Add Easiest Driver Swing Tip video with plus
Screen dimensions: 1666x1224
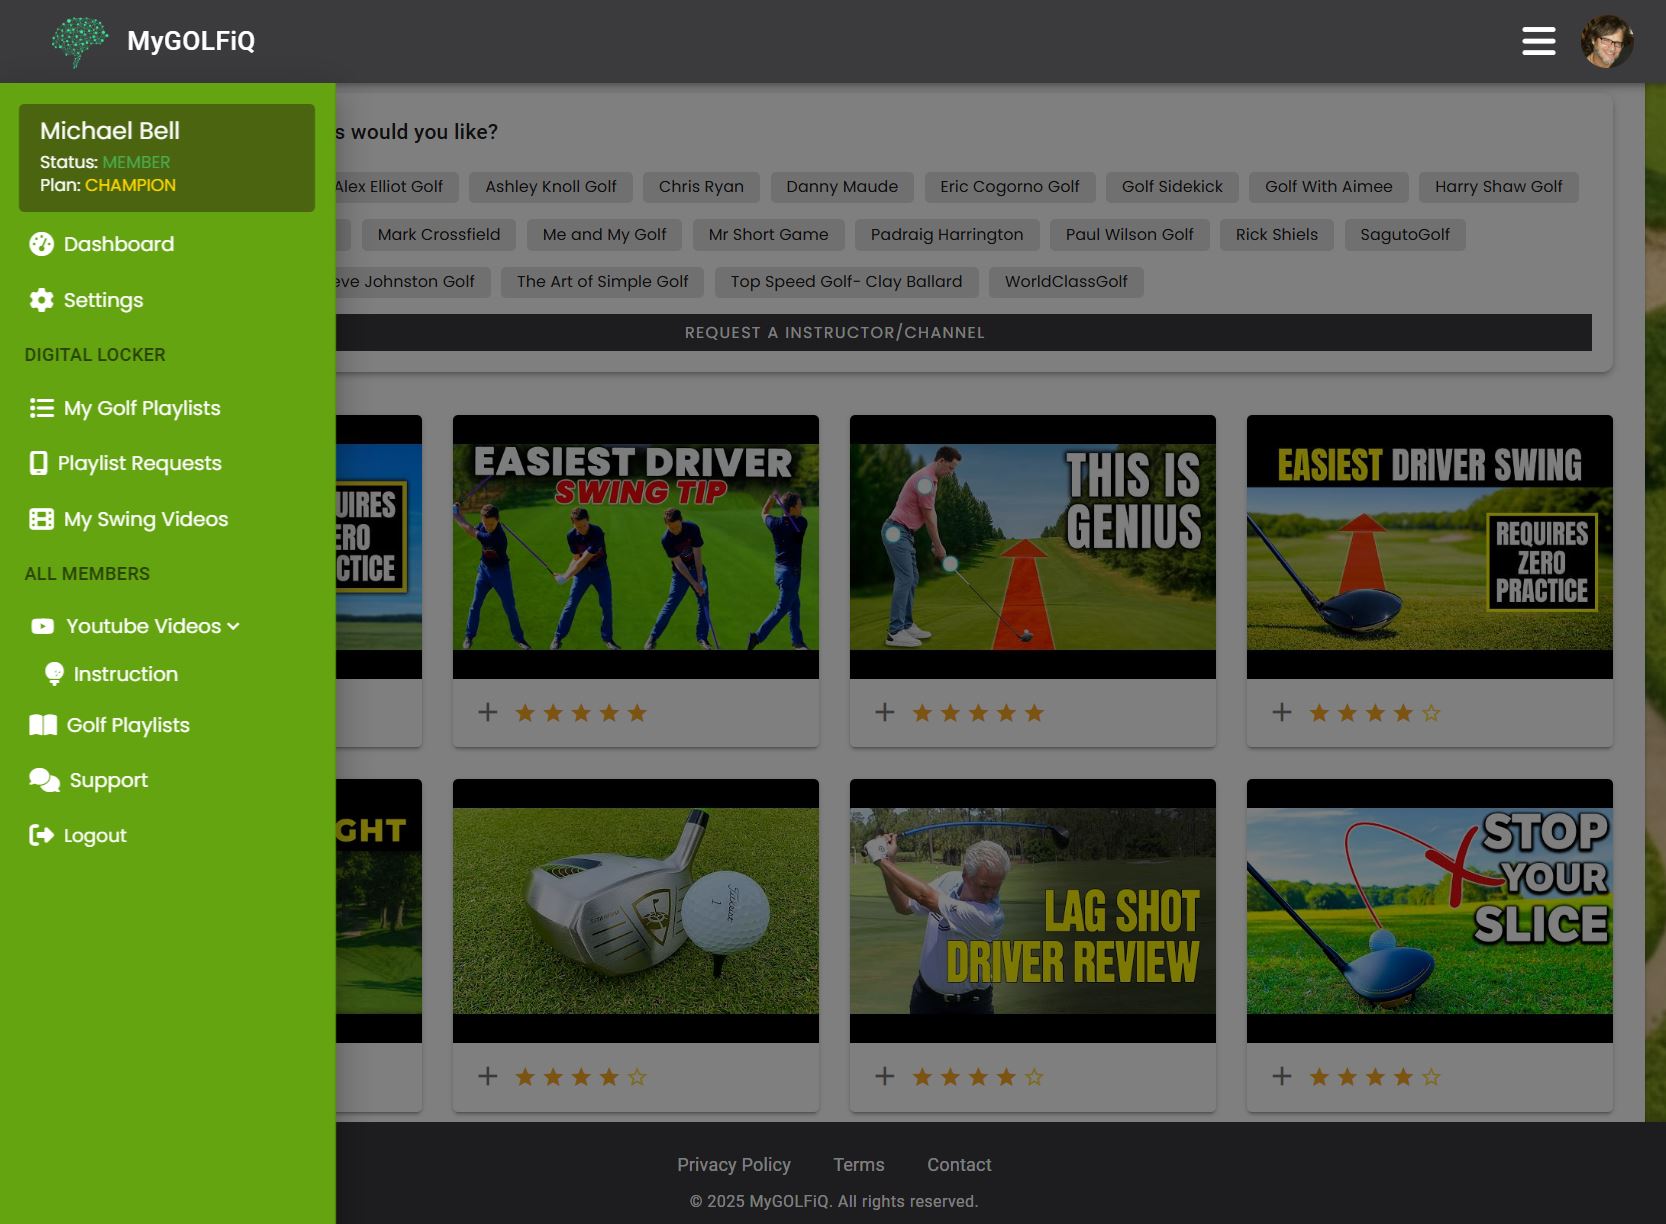488,712
